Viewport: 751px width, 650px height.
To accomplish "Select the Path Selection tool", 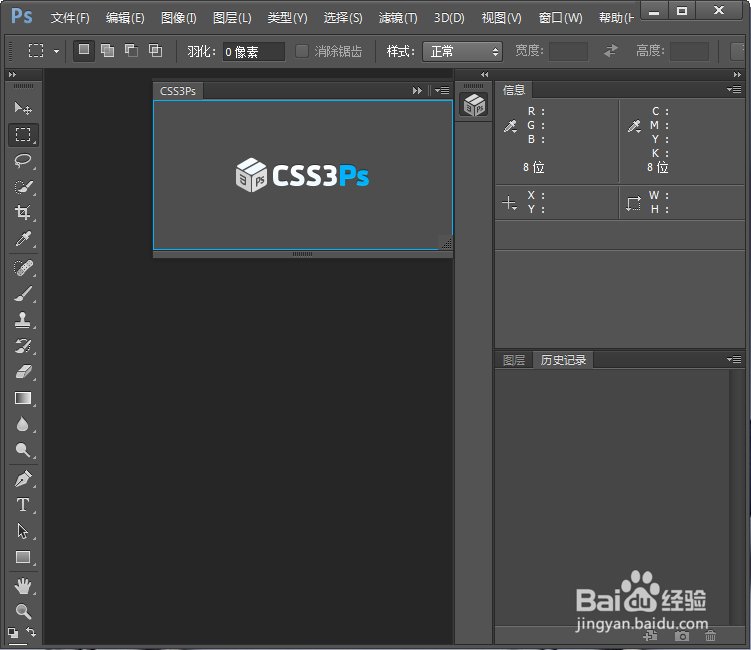I will 23,531.
